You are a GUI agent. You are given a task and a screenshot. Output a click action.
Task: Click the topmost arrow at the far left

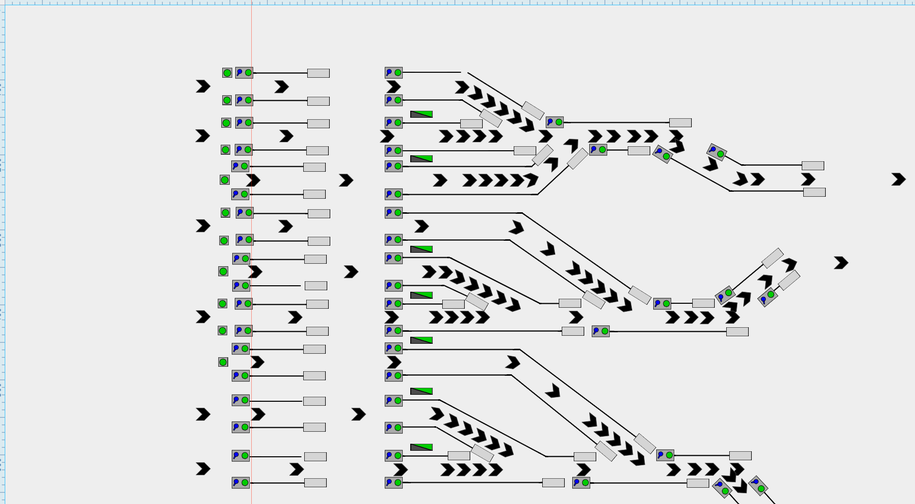203,87
